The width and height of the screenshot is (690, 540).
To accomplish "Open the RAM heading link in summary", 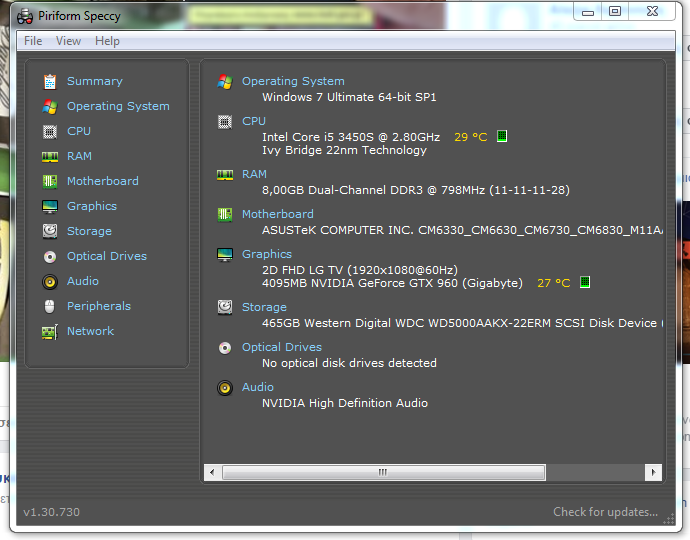I will coord(254,174).
